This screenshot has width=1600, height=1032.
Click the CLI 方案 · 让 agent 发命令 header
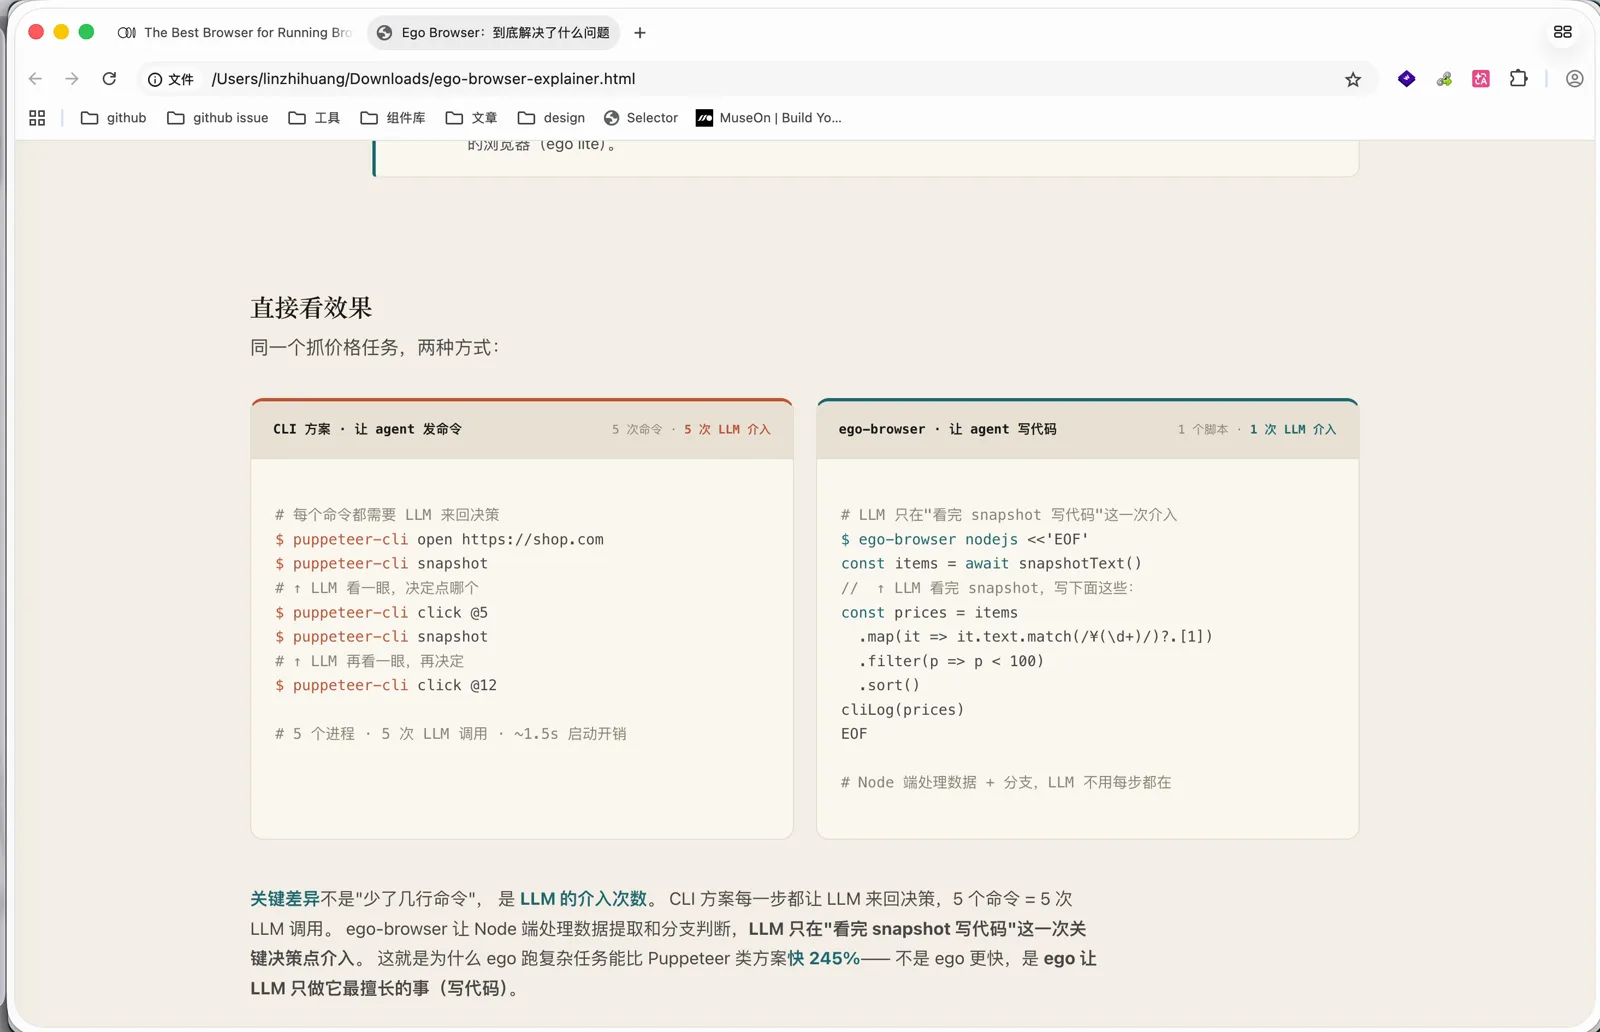pyautogui.click(x=367, y=429)
